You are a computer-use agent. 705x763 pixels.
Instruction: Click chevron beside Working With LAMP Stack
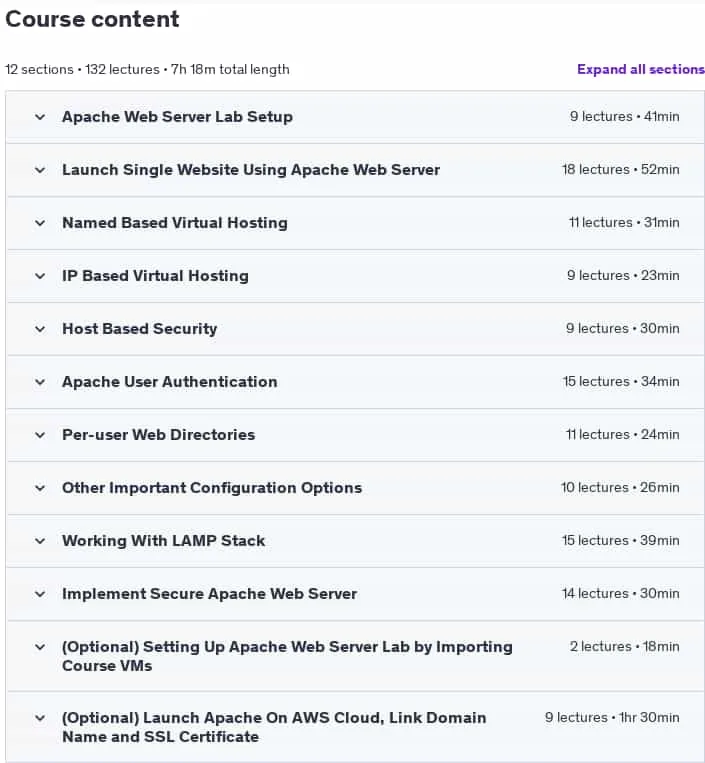pos(40,542)
